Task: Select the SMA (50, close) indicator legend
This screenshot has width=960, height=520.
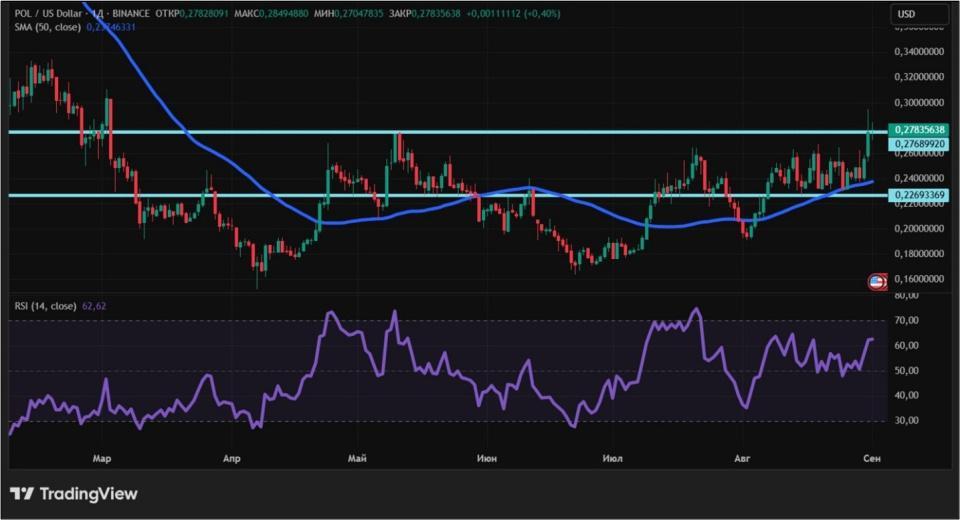Action: coord(48,27)
